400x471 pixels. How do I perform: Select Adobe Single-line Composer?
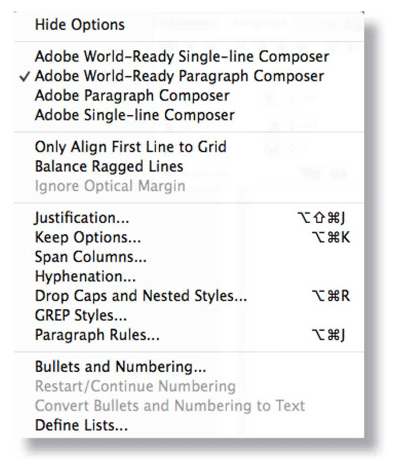189,115
